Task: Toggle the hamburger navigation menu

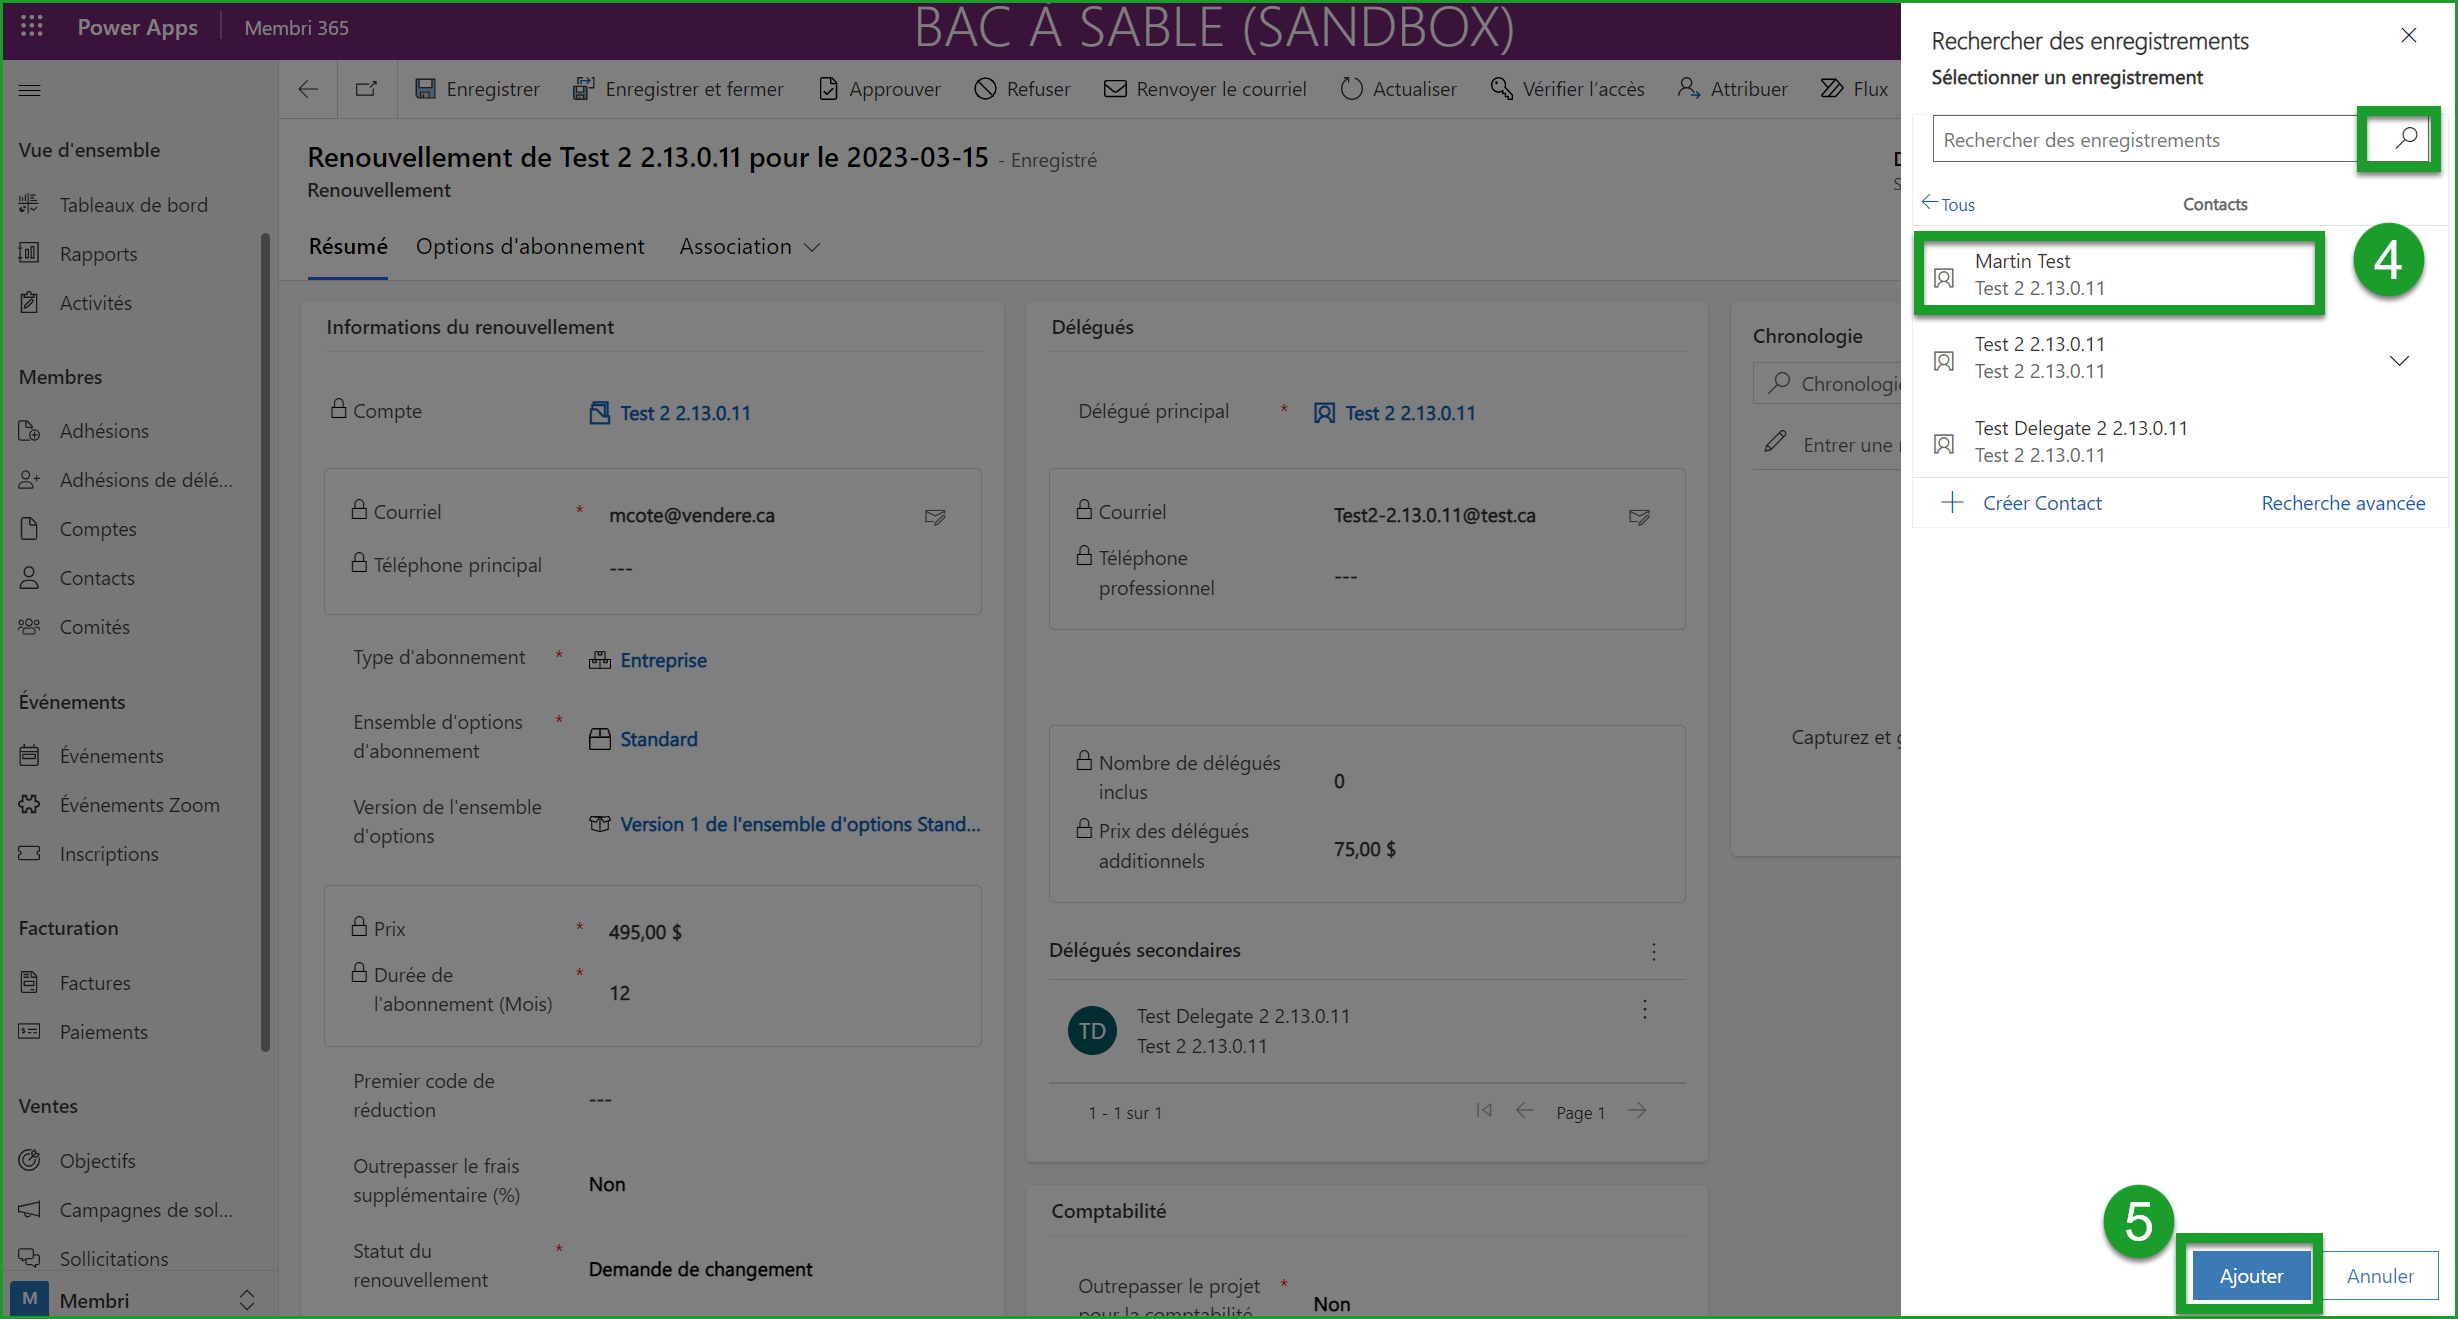Action: [x=30, y=90]
